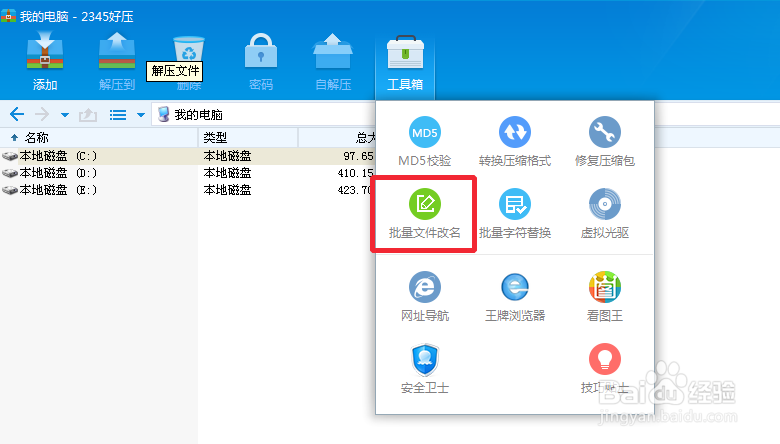Click the list view mode icon
Image resolution: width=780 pixels, height=444 pixels.
(118, 115)
